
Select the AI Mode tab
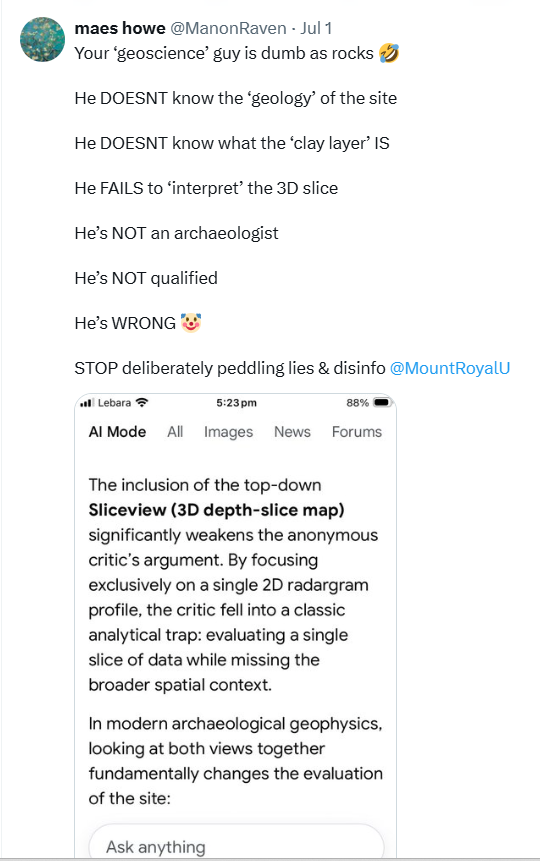[x=118, y=432]
